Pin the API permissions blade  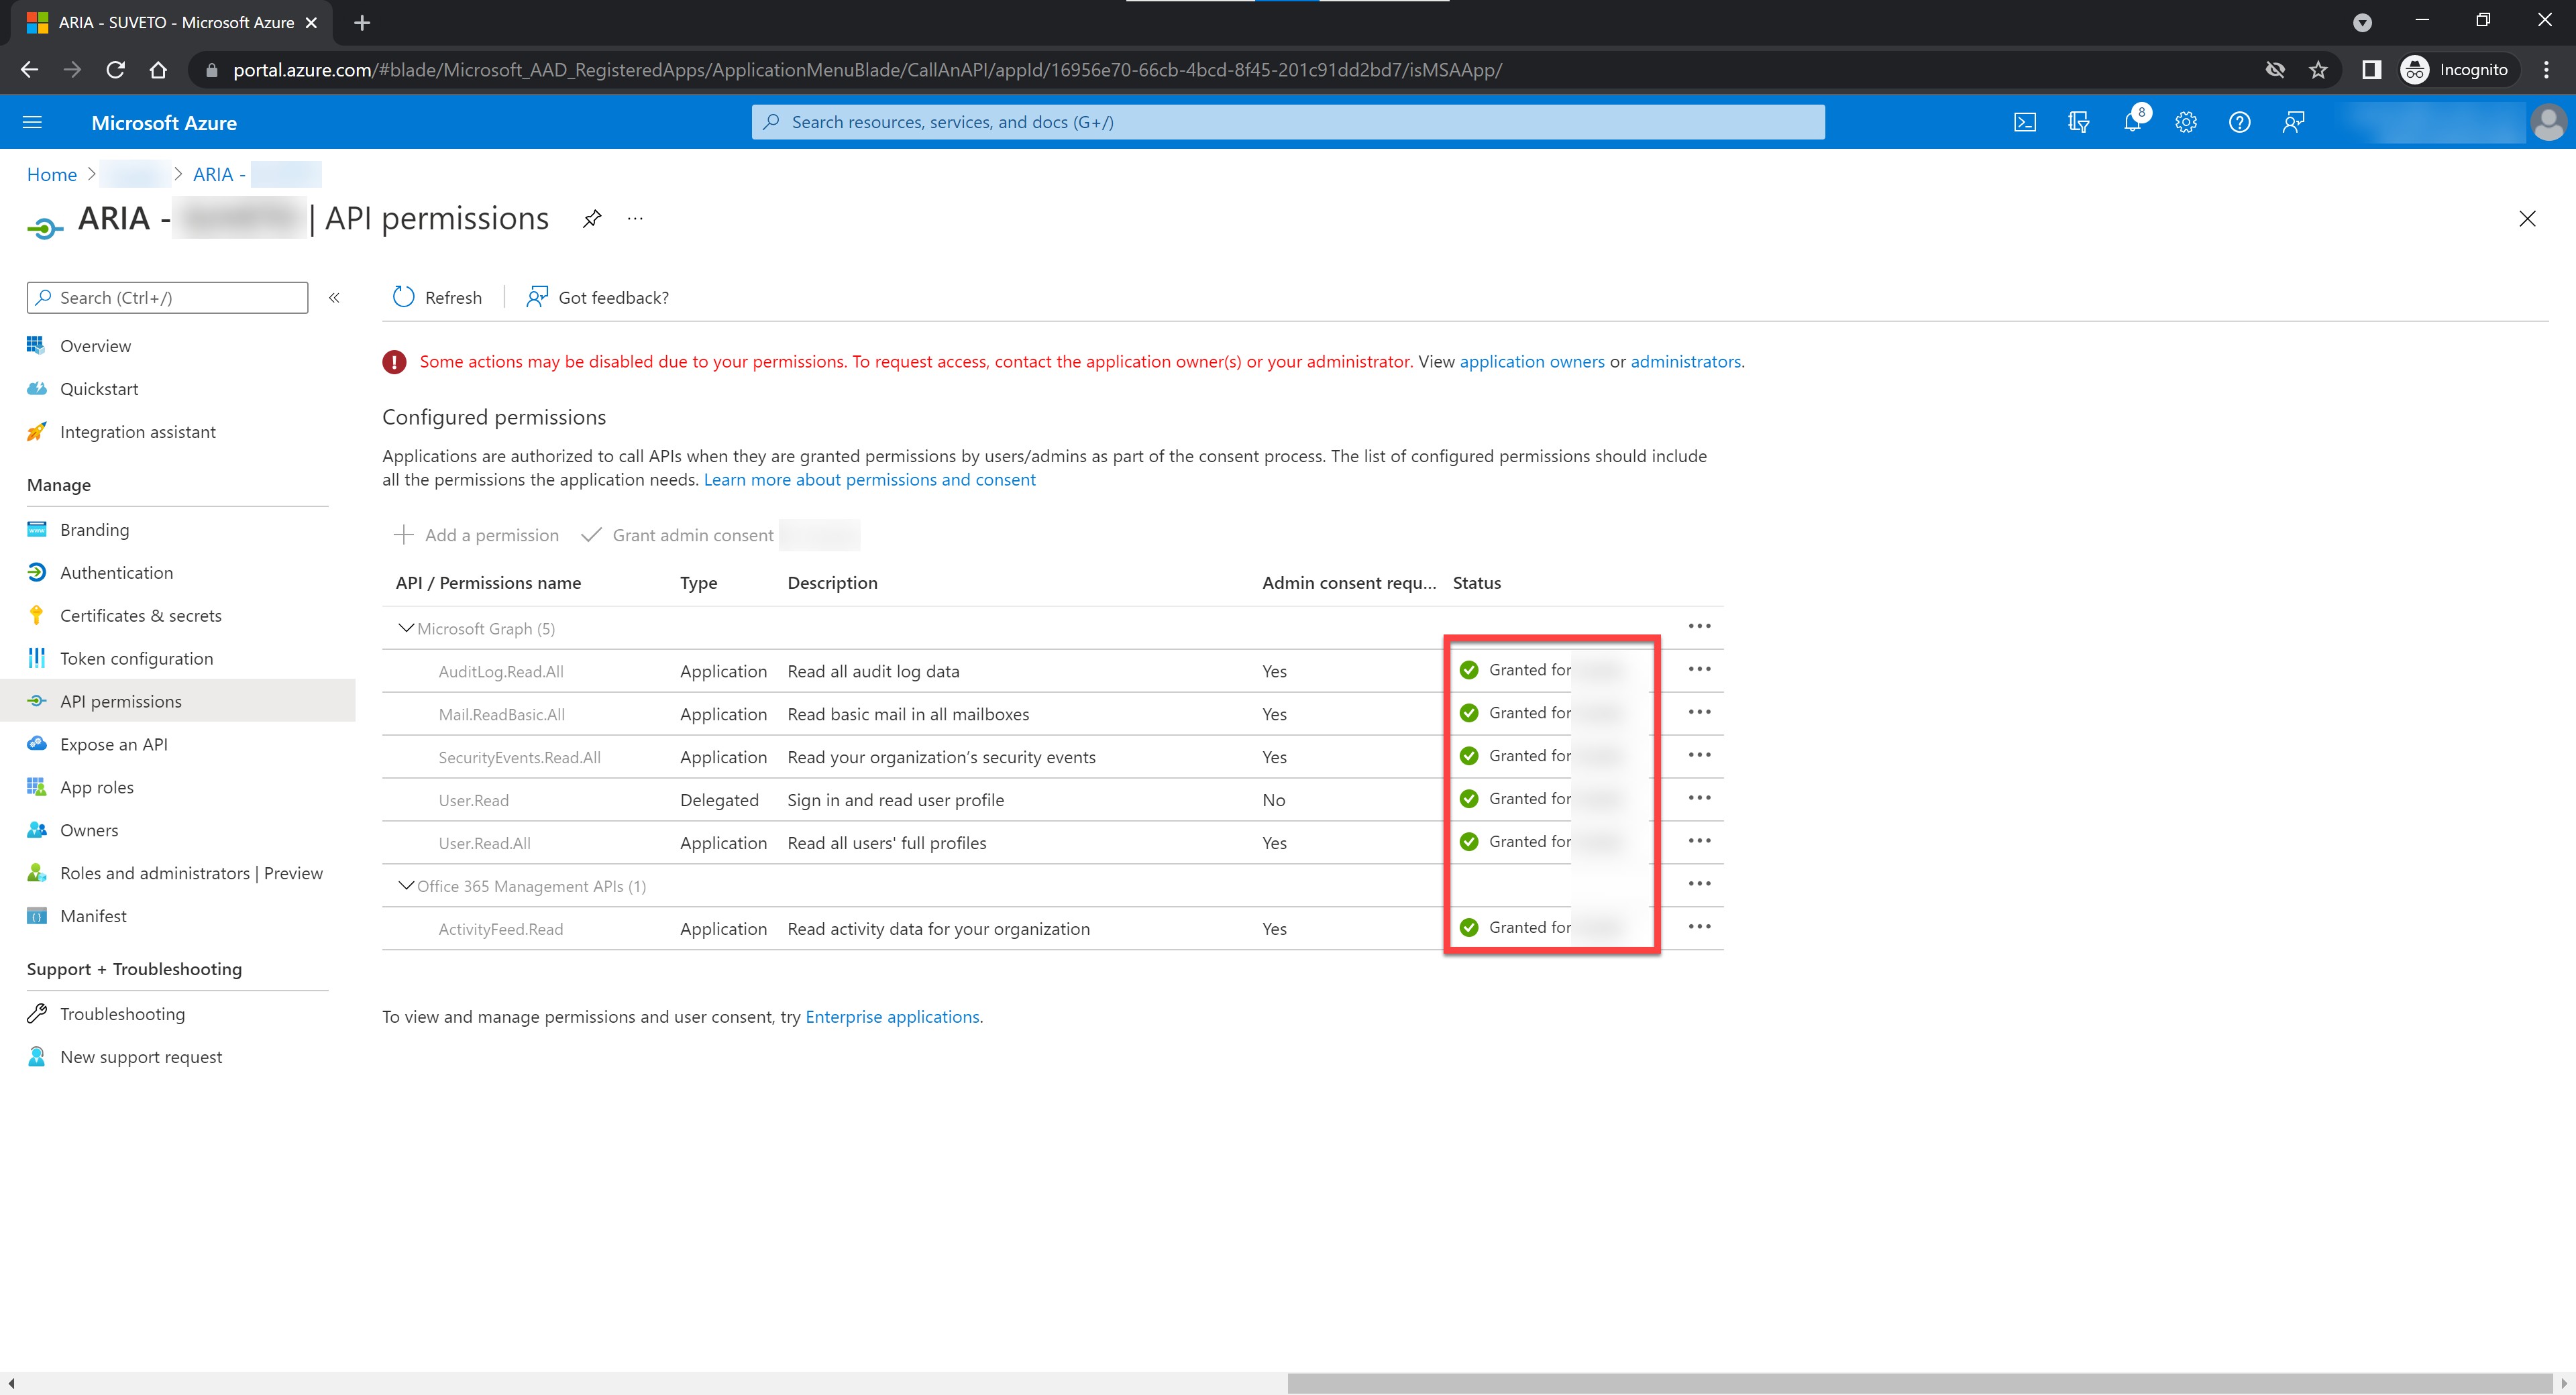(x=592, y=218)
